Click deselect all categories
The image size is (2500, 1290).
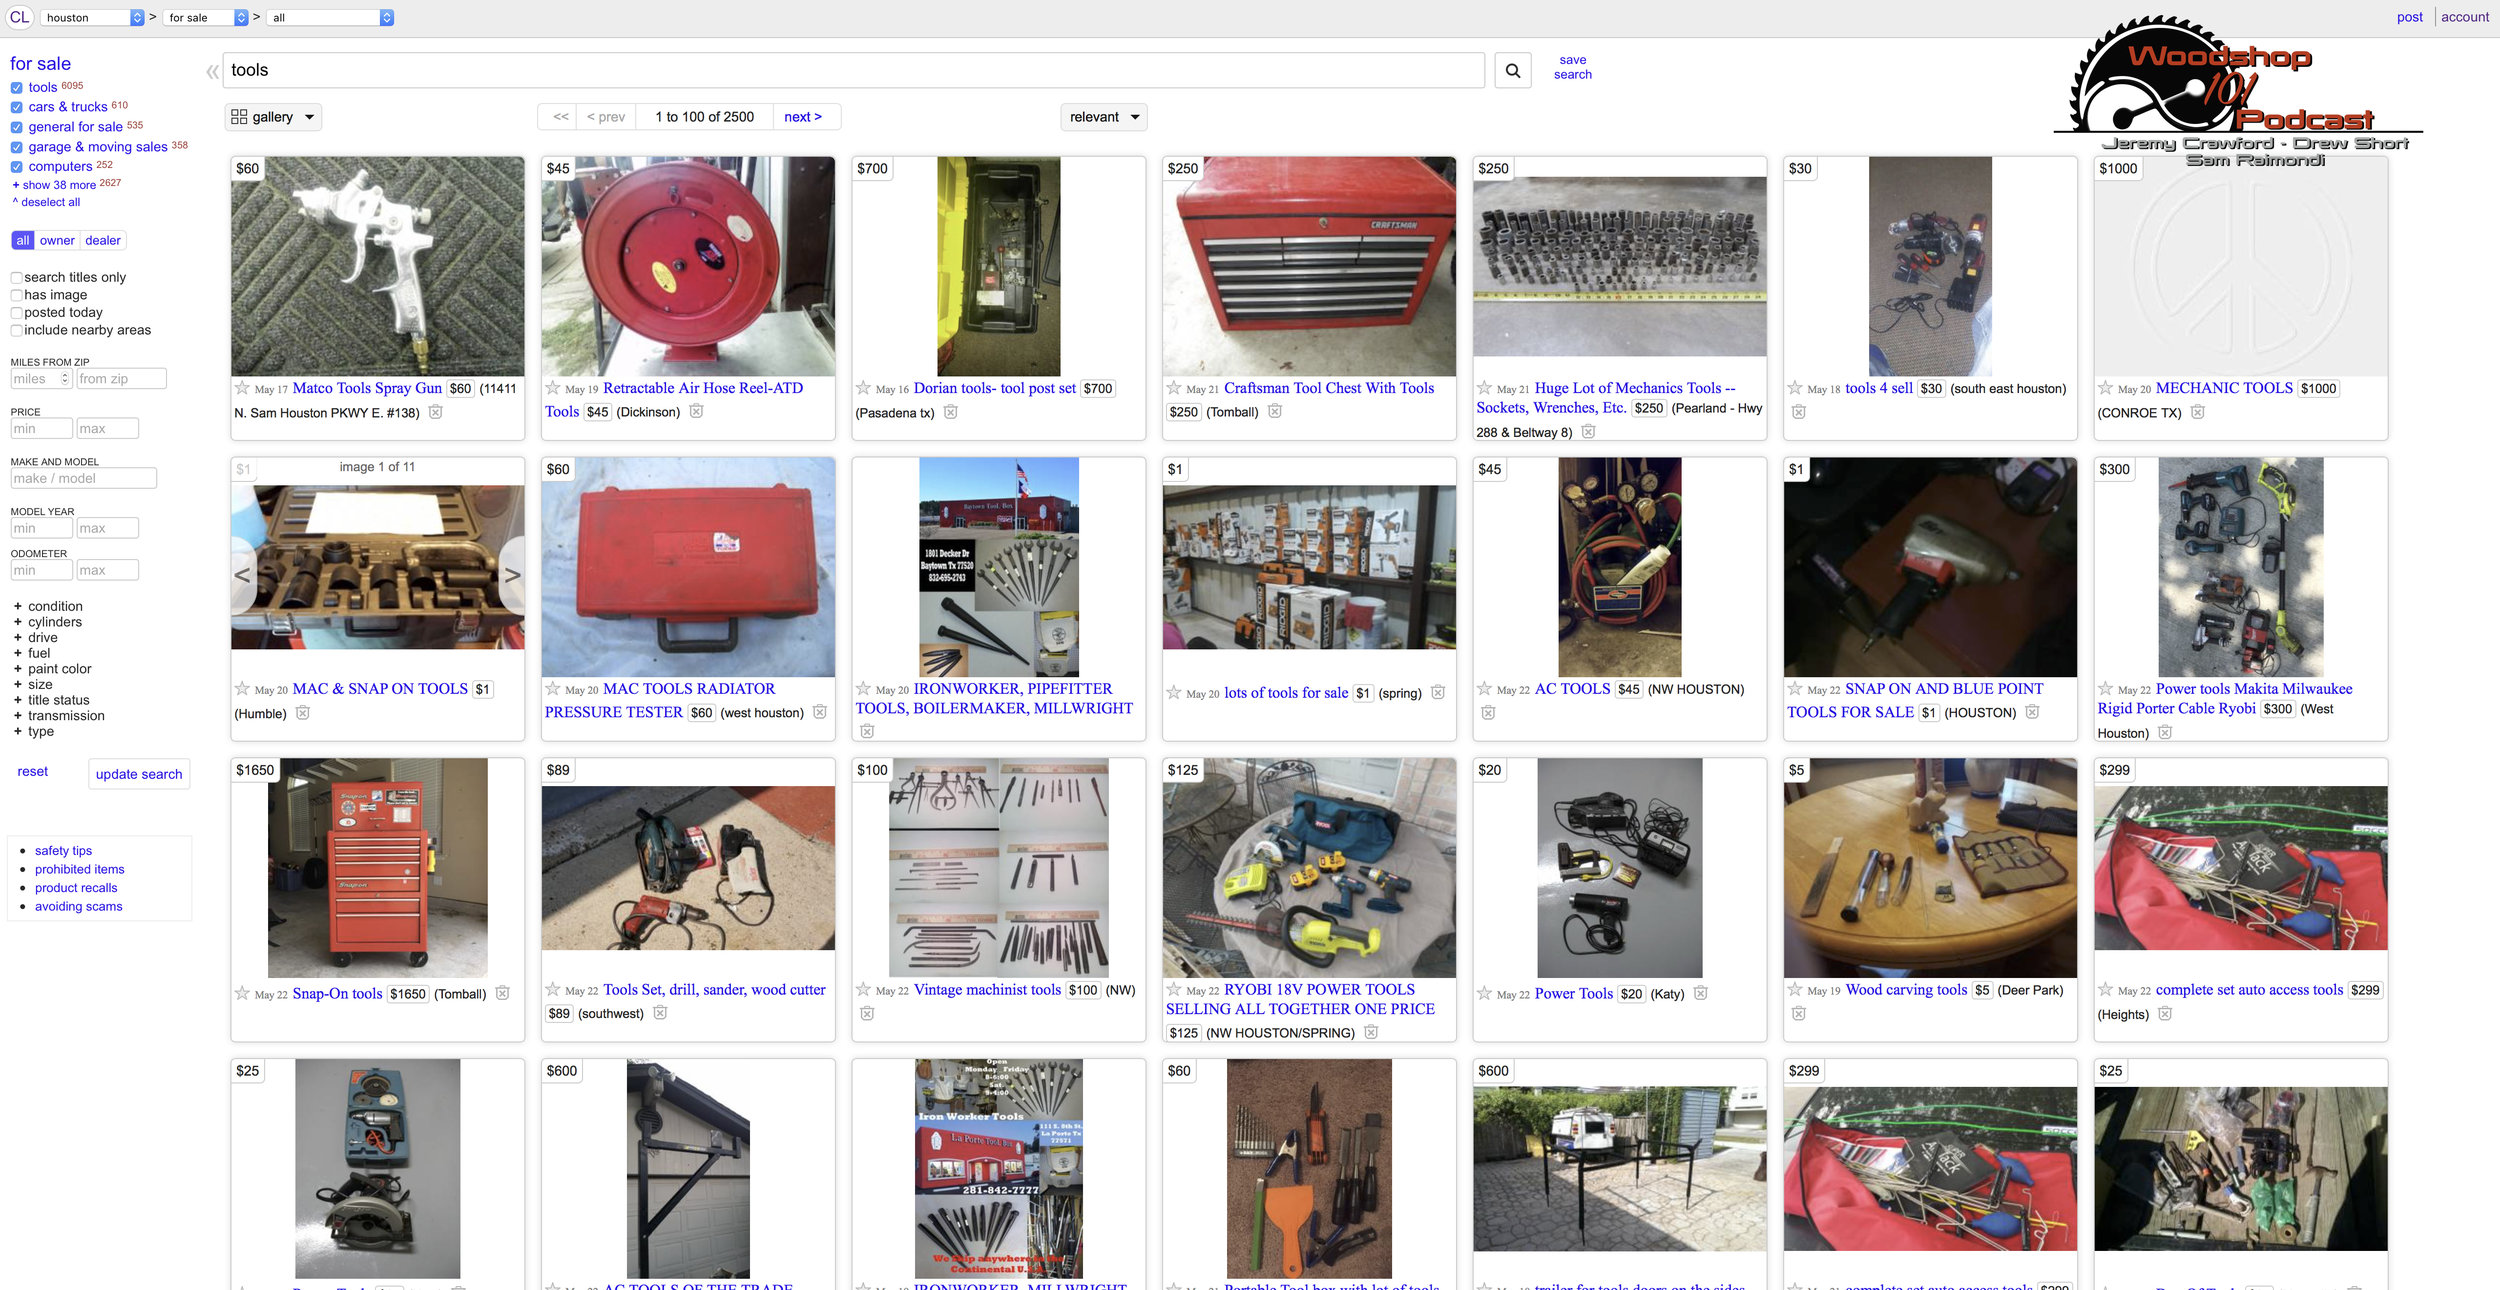coord(46,202)
